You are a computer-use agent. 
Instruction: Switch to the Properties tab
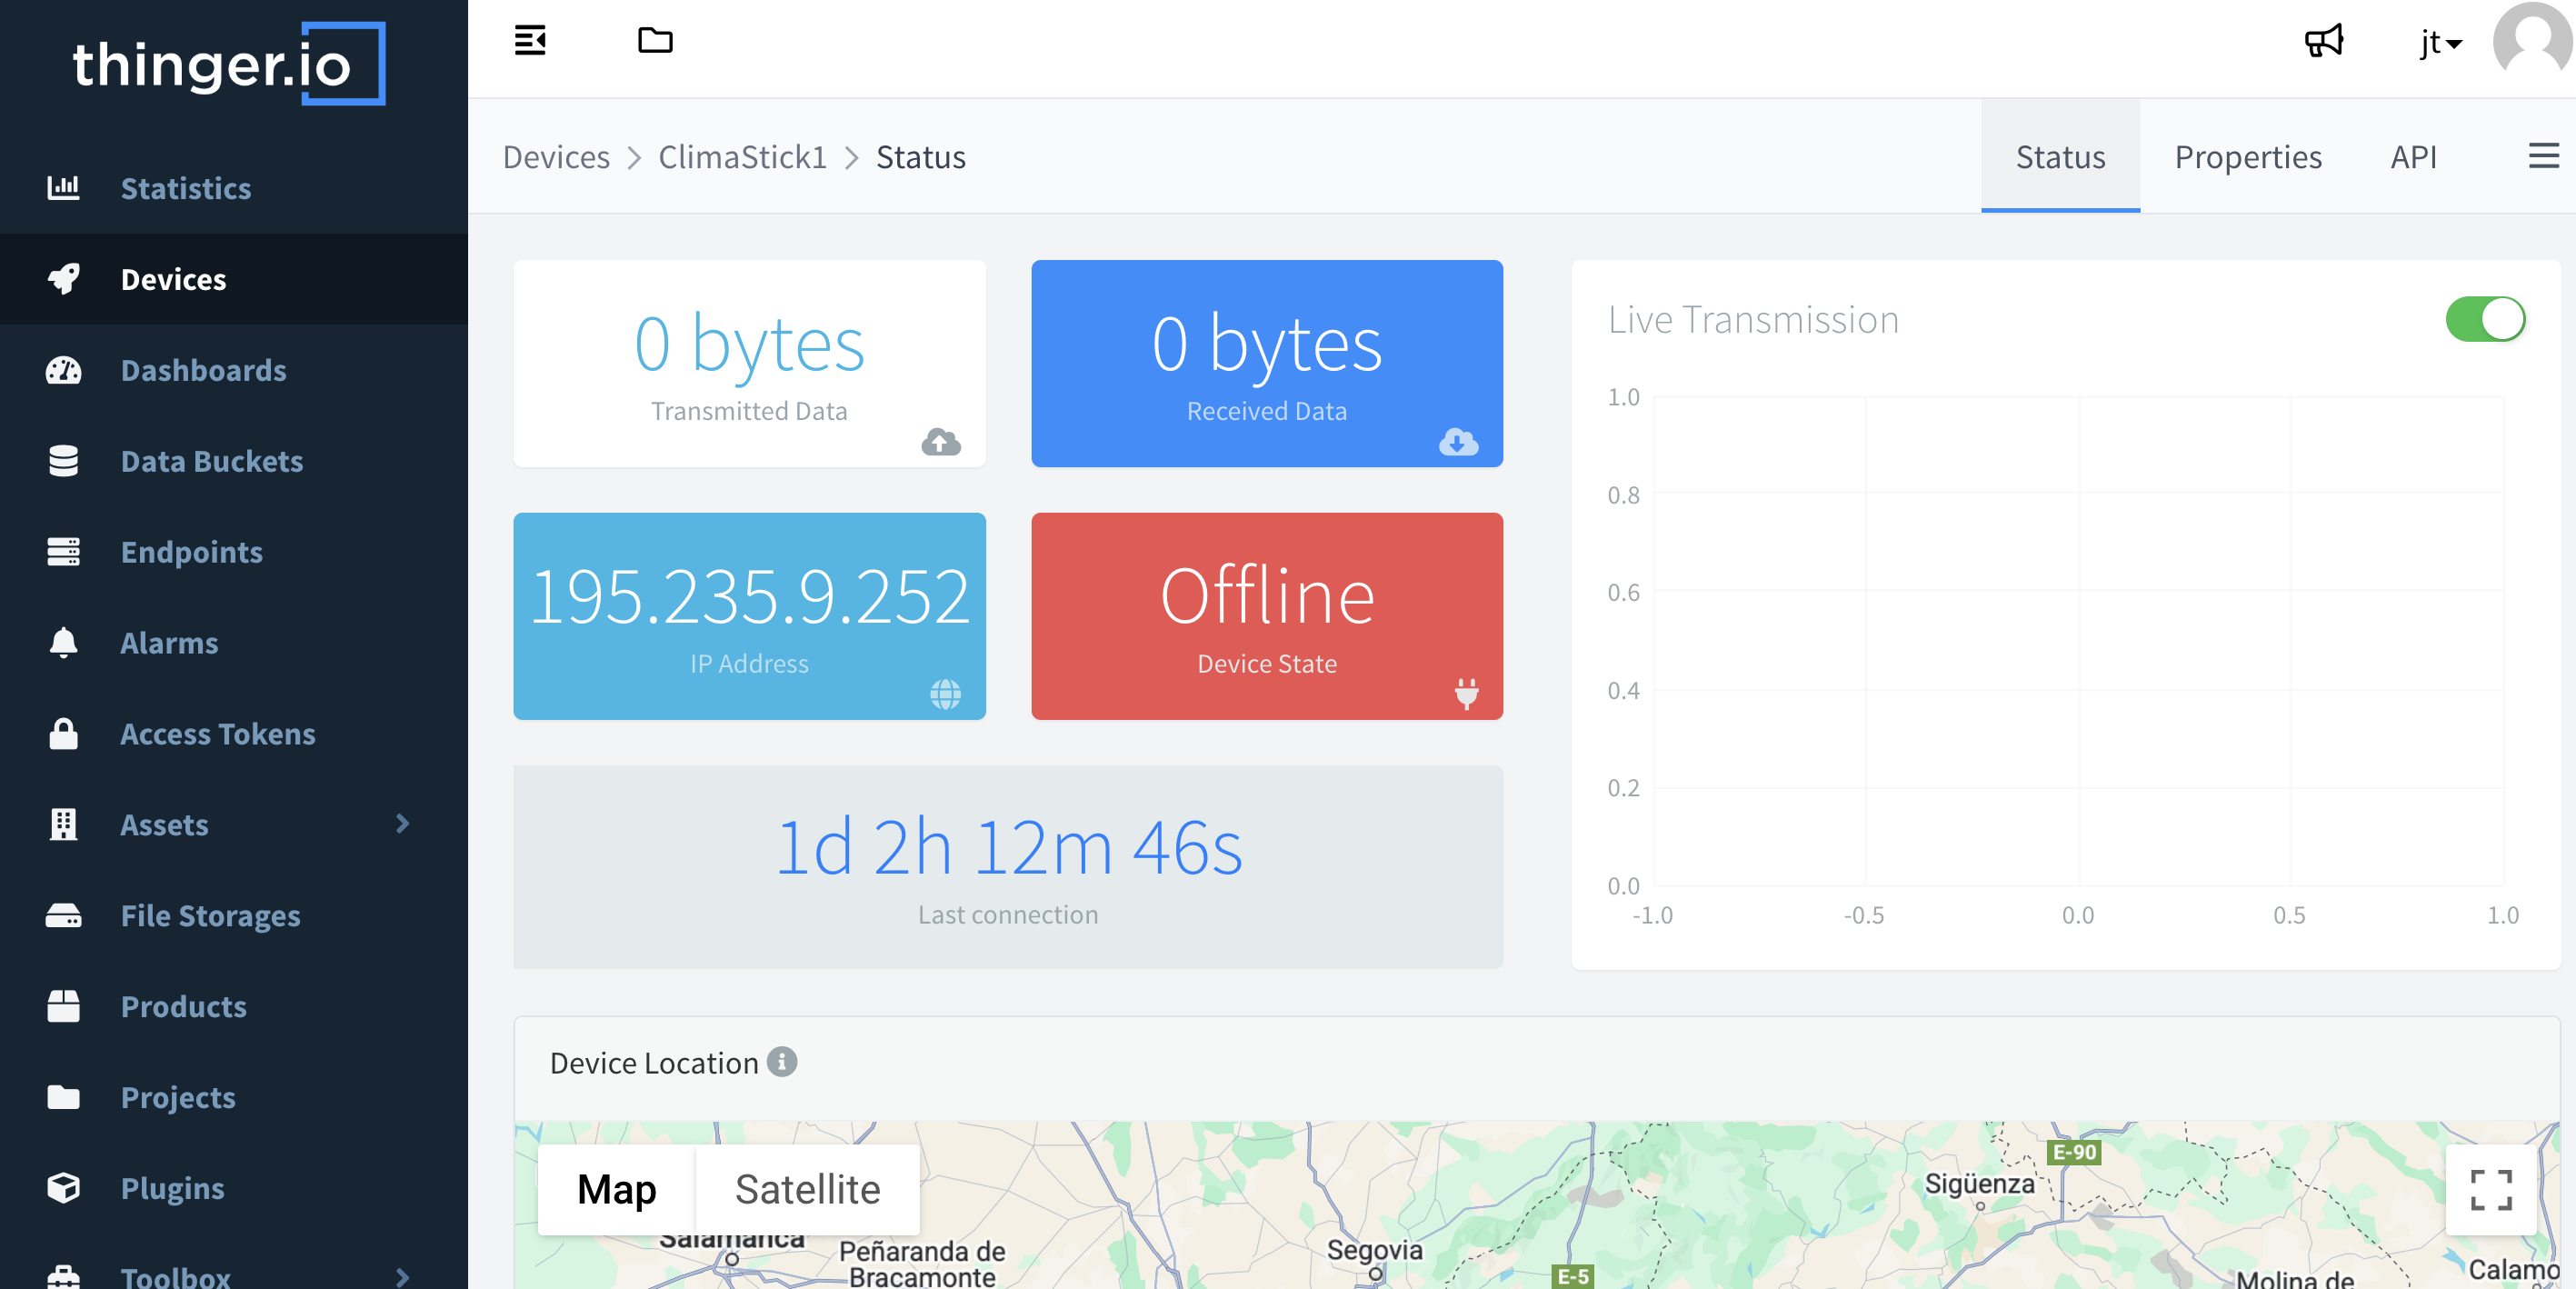pyautogui.click(x=2247, y=157)
